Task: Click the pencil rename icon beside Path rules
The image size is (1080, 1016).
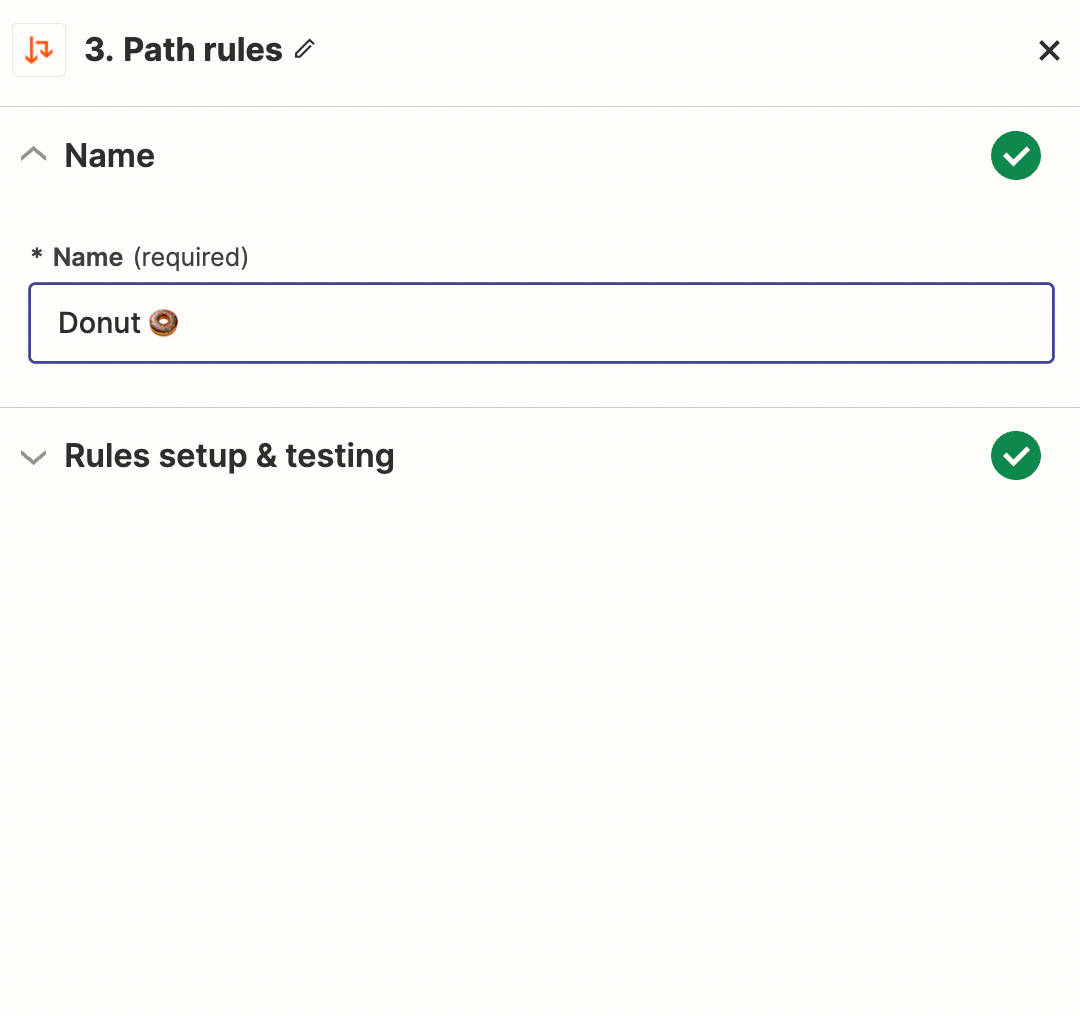Action: (305, 49)
